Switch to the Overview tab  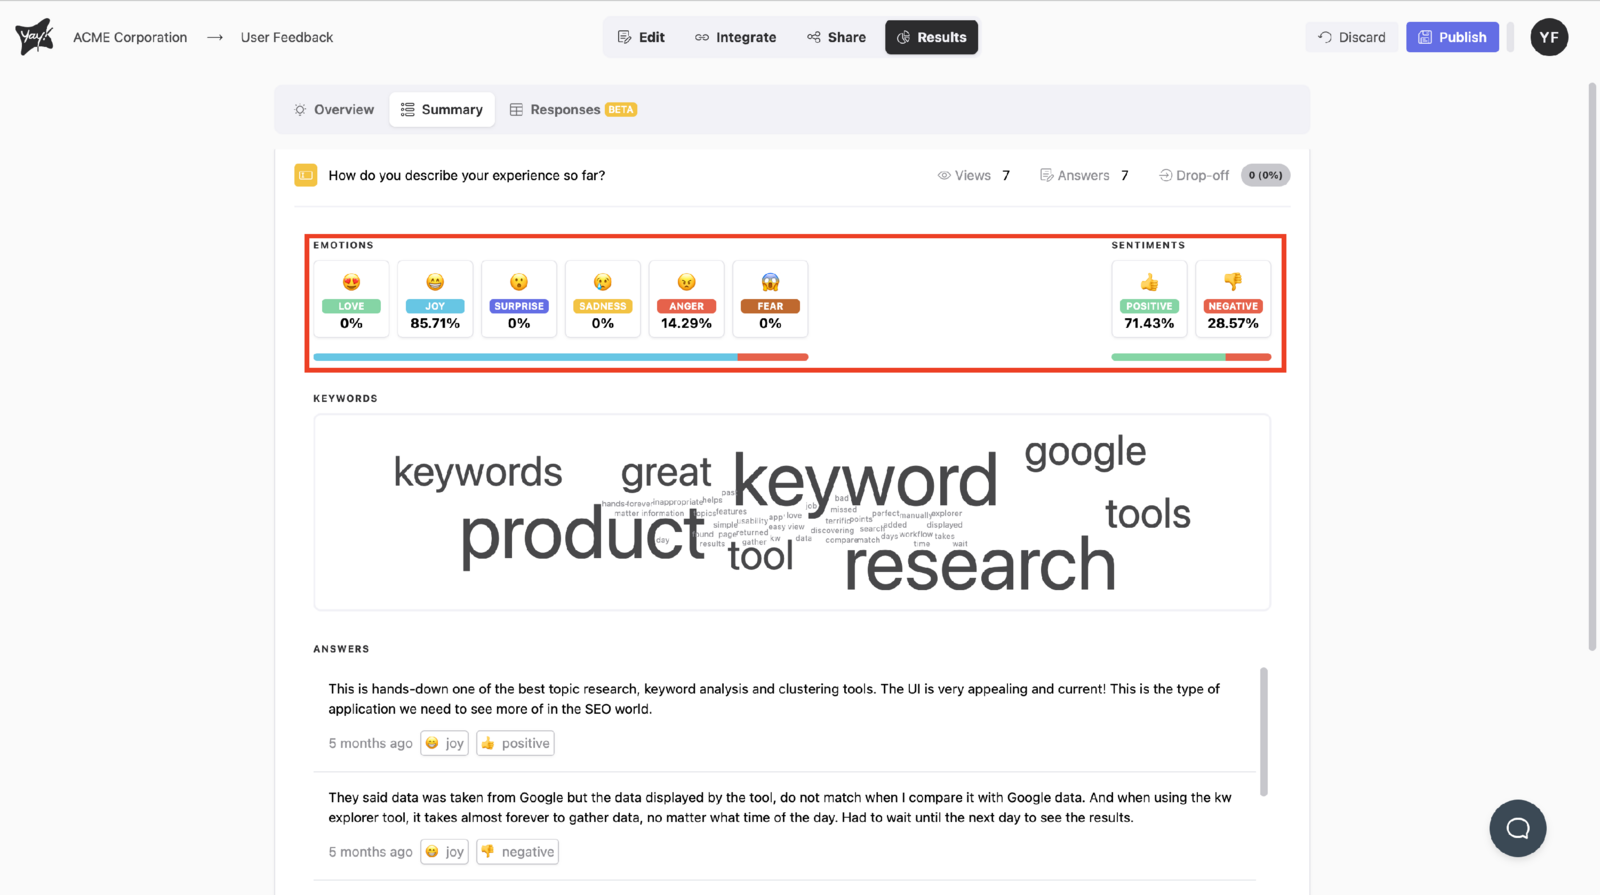[334, 110]
